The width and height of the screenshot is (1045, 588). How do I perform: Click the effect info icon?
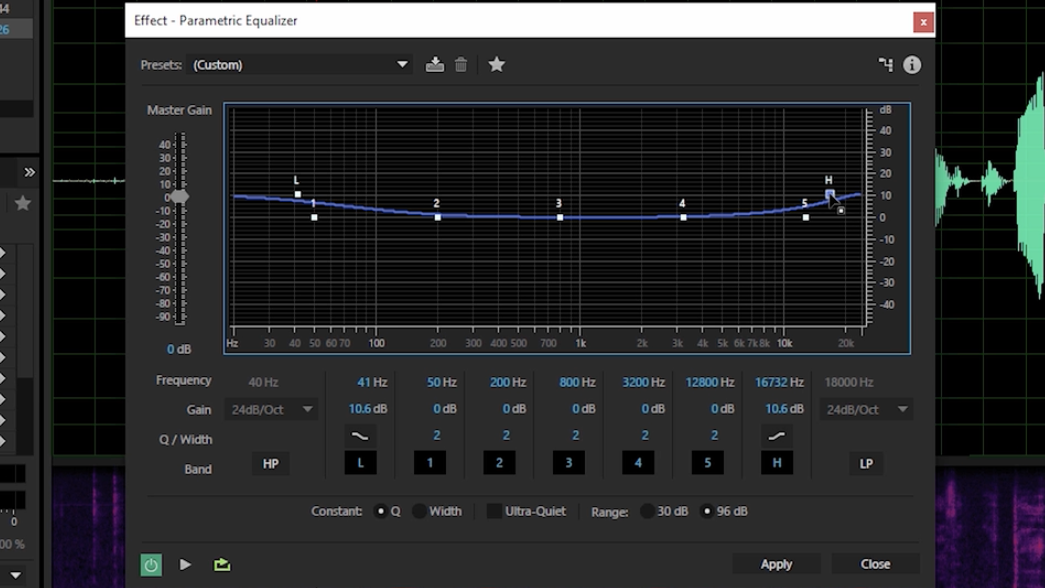912,65
